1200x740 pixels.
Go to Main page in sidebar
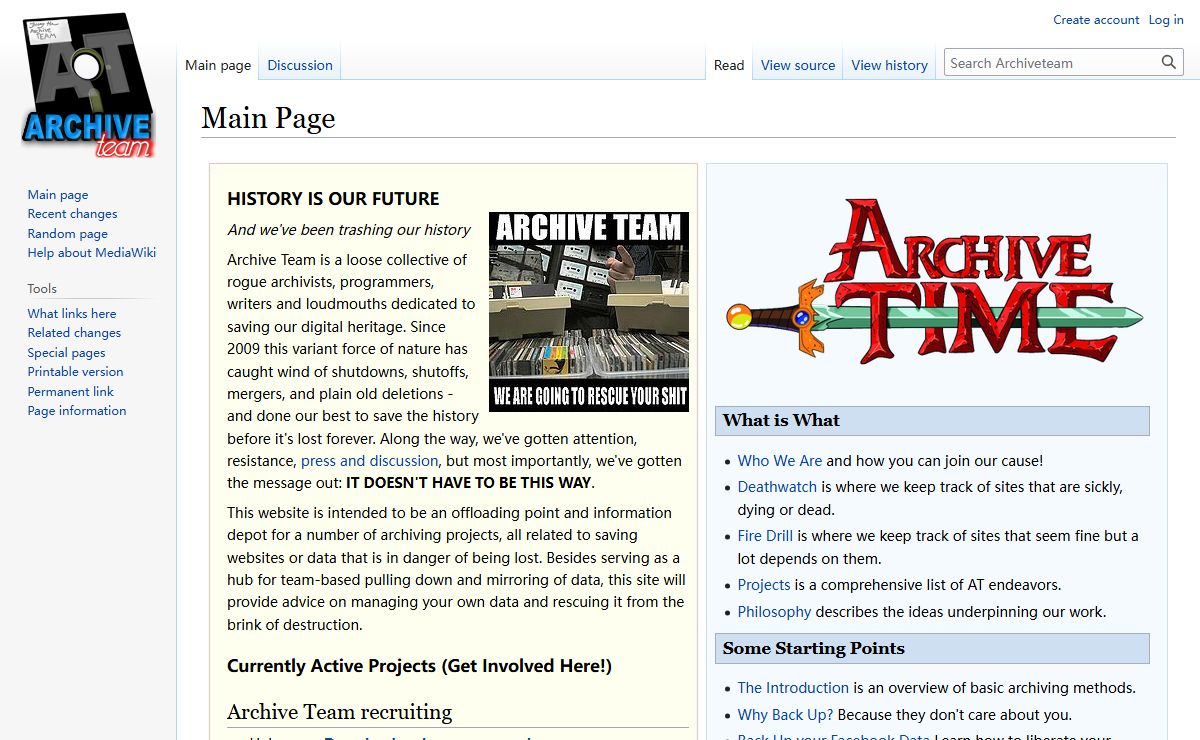click(58, 195)
